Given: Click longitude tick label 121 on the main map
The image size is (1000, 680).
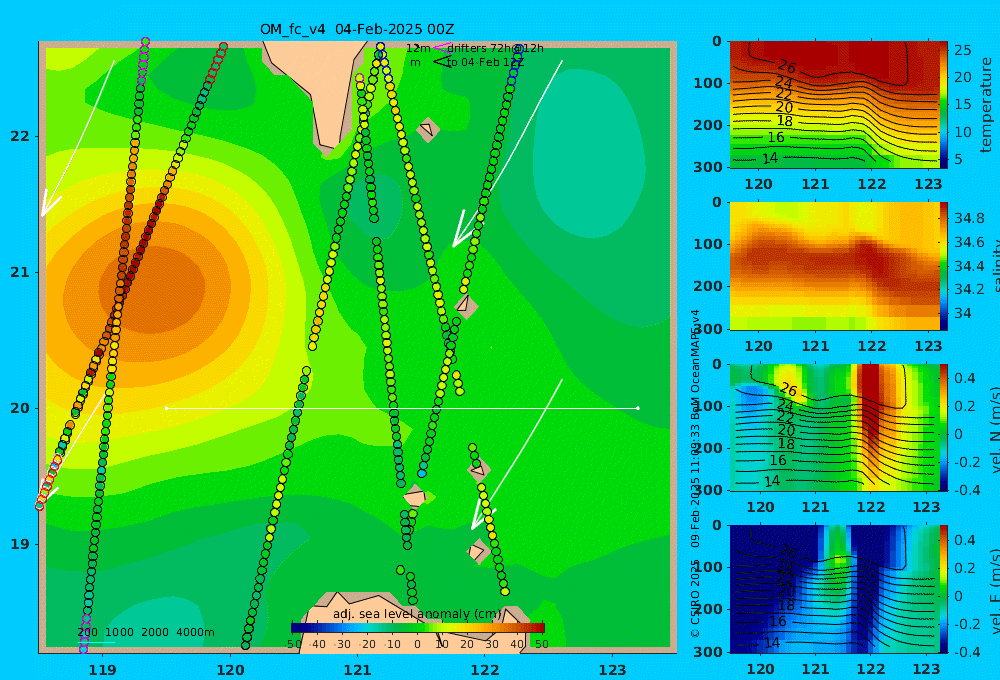Looking at the screenshot, I should pos(357,670).
